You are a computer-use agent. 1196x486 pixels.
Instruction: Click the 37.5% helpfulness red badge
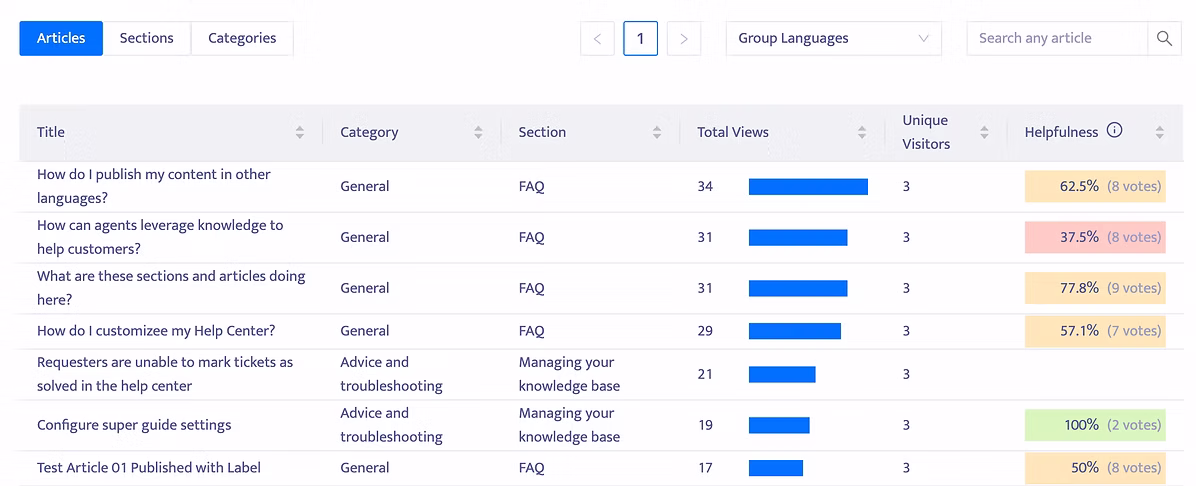tap(1095, 237)
